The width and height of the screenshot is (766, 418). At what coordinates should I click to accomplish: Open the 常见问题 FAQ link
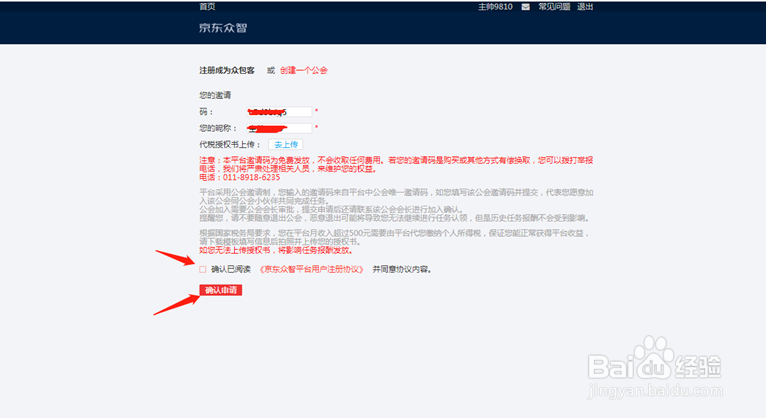point(554,6)
